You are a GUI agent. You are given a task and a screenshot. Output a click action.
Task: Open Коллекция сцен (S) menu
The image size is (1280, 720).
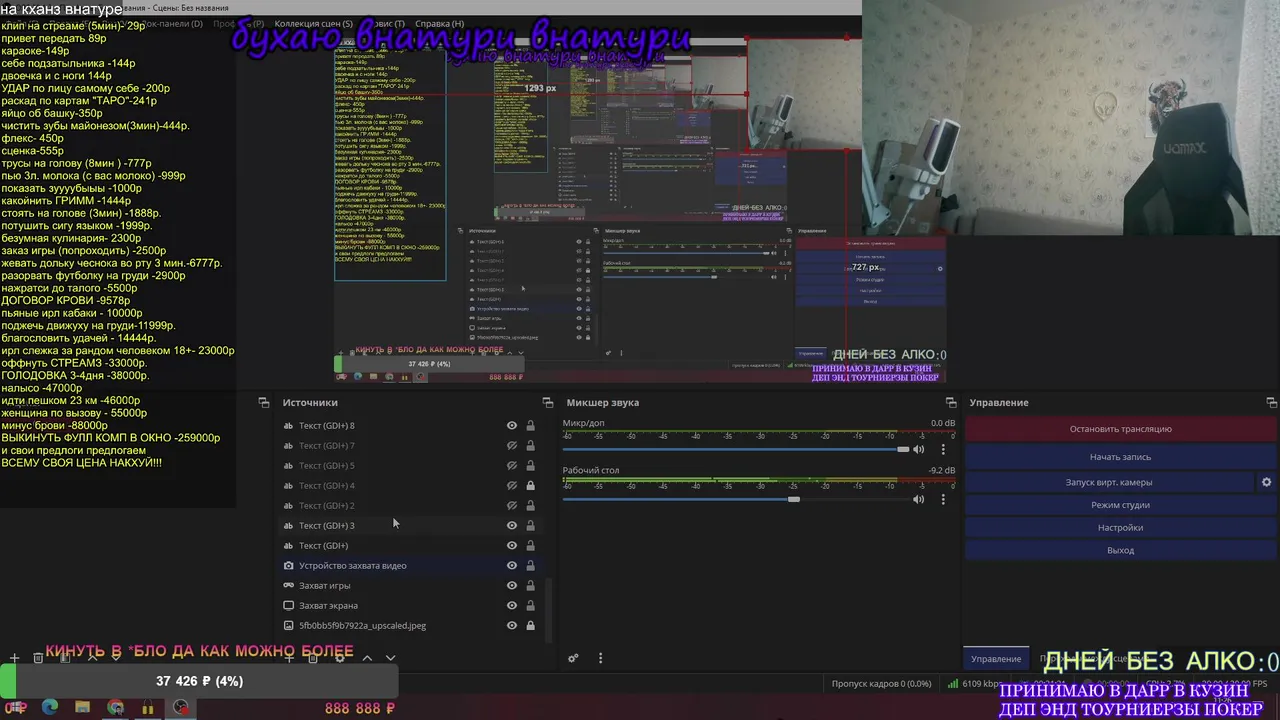click(x=313, y=23)
